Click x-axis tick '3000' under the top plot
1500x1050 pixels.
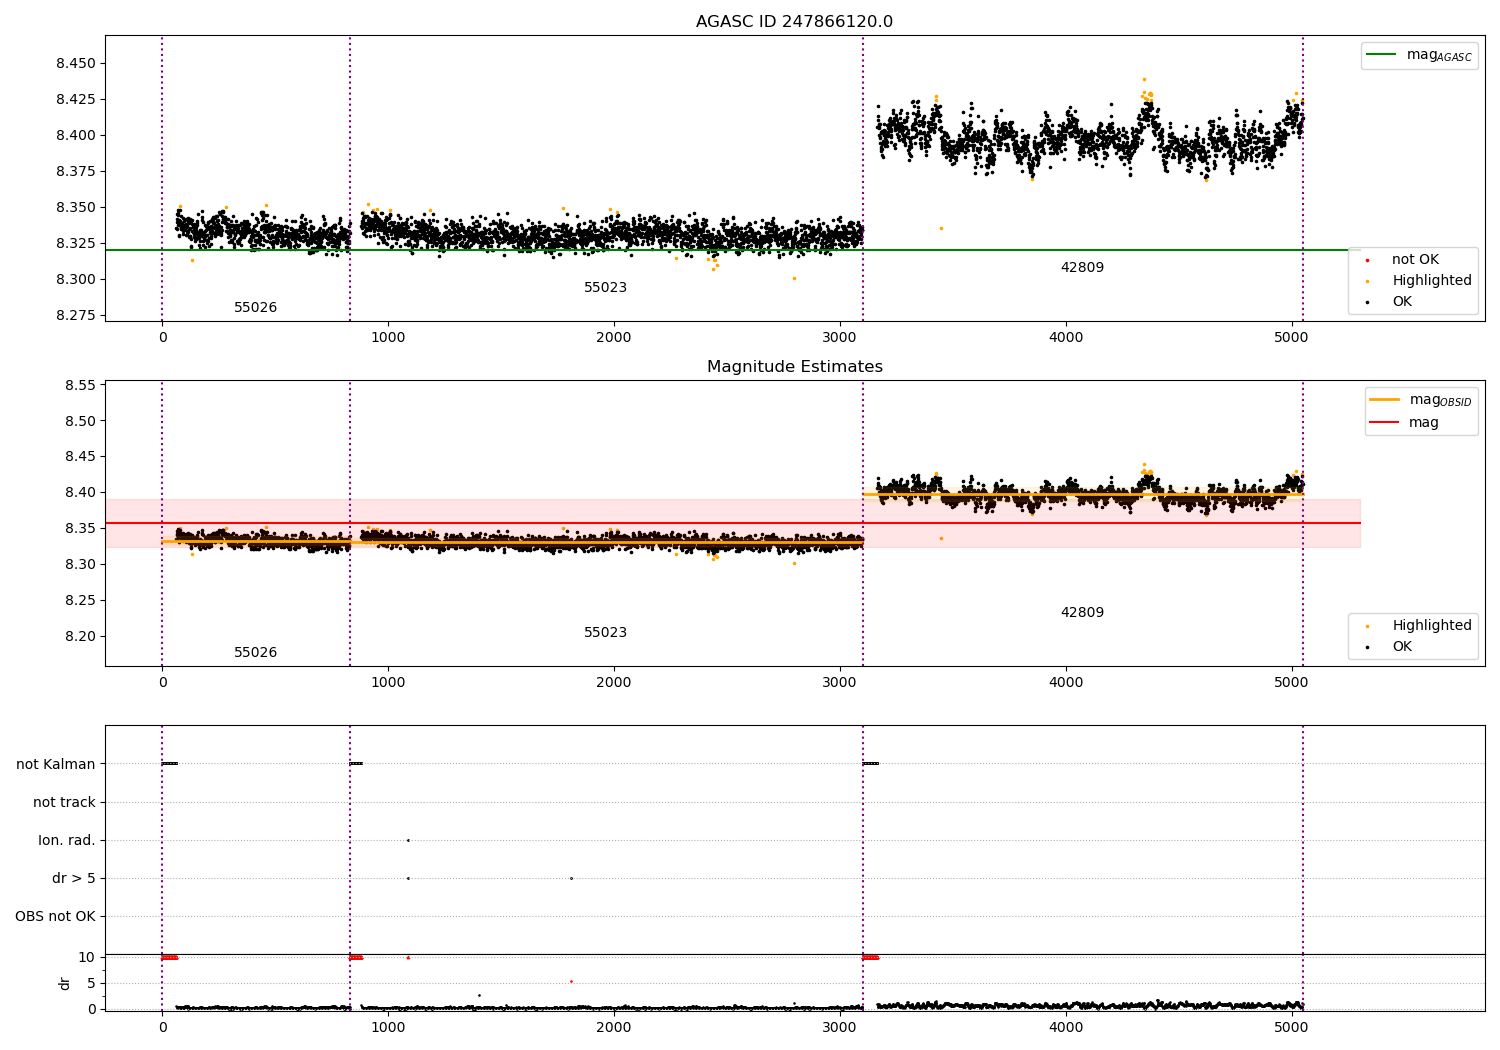840,338
